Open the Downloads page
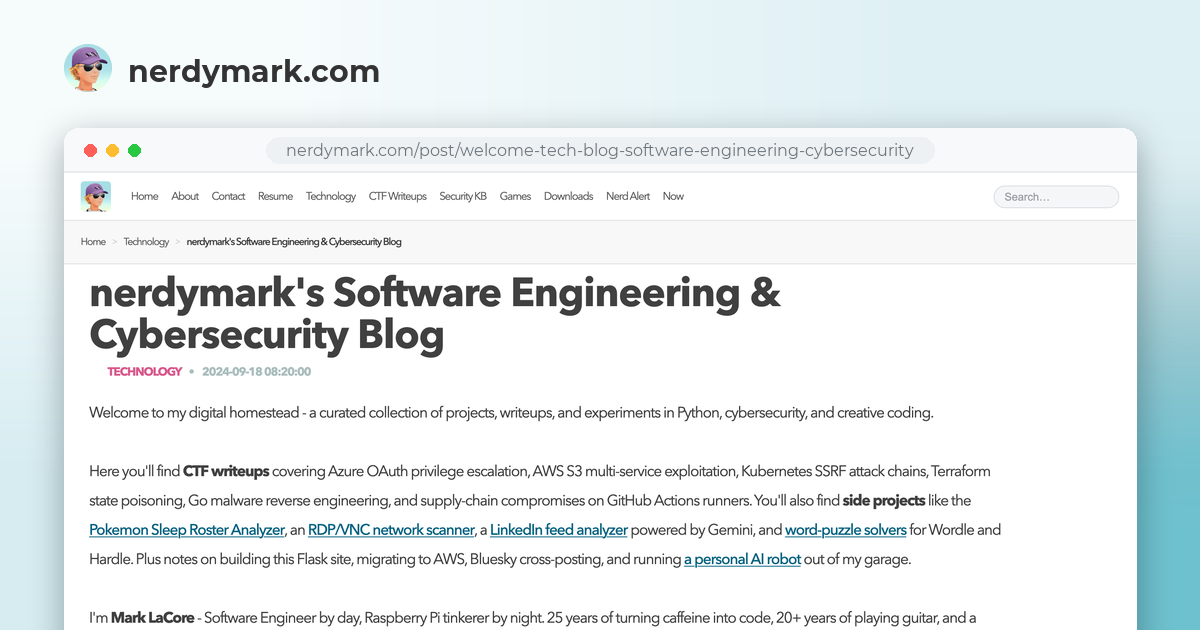The height and width of the screenshot is (630, 1200). (569, 196)
